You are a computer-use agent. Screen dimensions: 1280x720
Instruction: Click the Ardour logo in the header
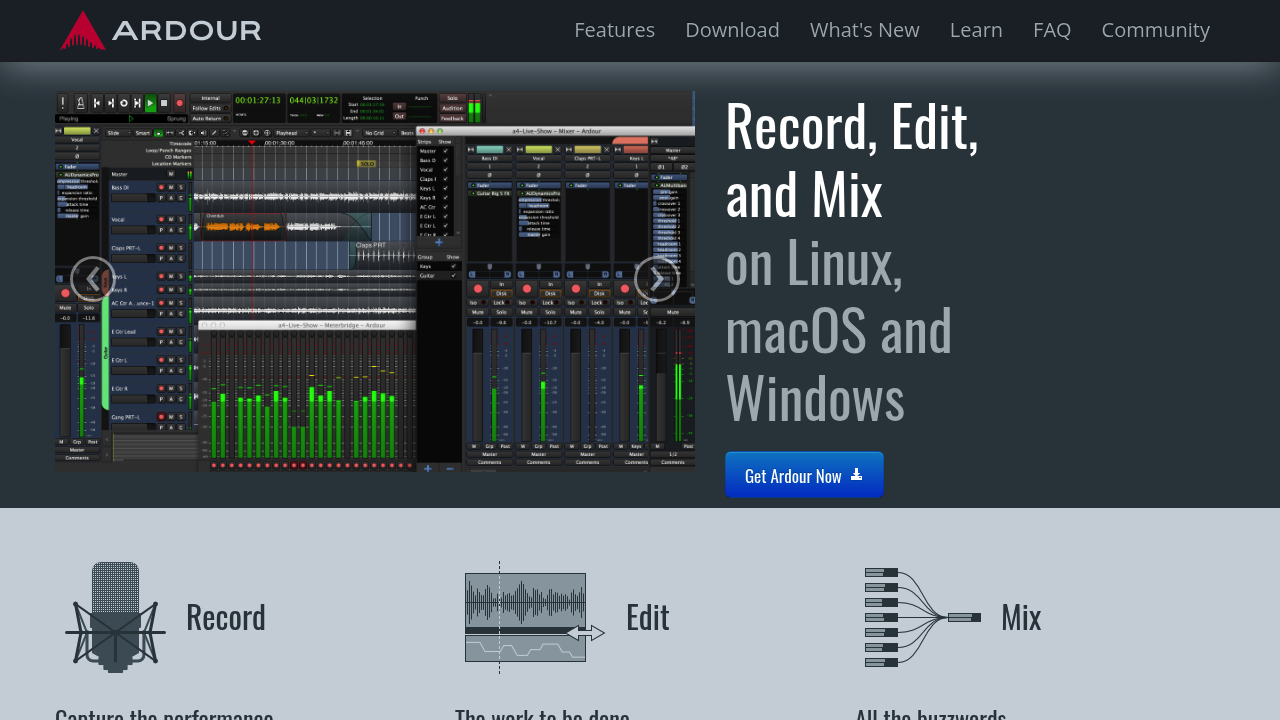pyautogui.click(x=160, y=30)
